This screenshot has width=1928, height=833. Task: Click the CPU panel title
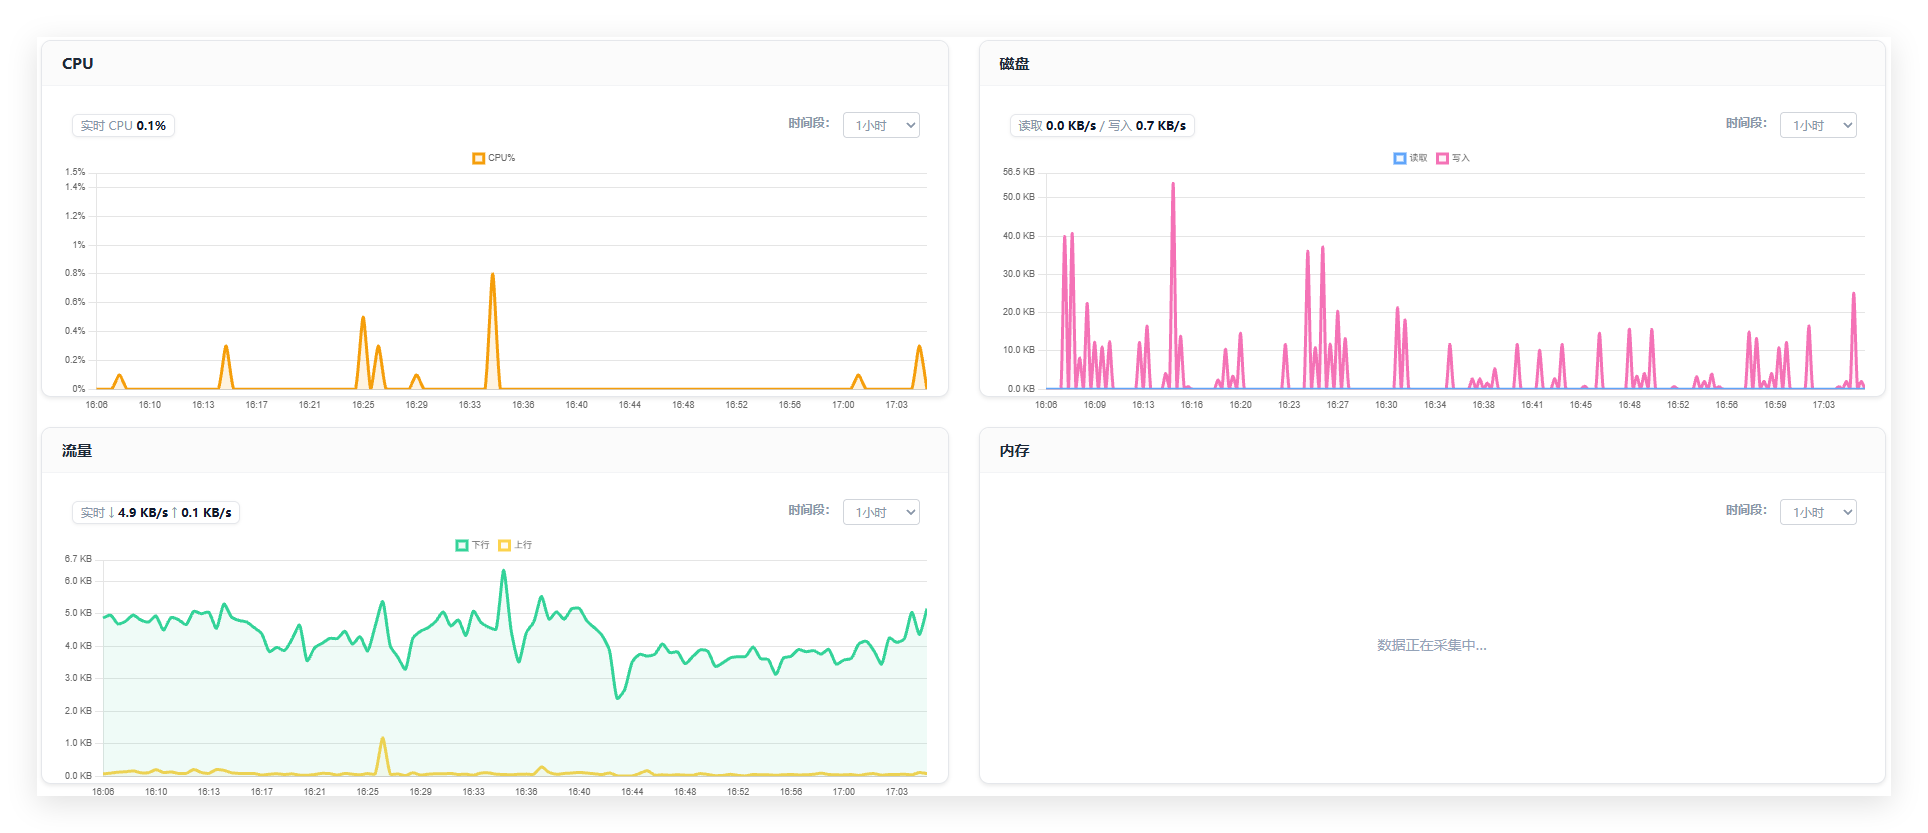(x=77, y=64)
